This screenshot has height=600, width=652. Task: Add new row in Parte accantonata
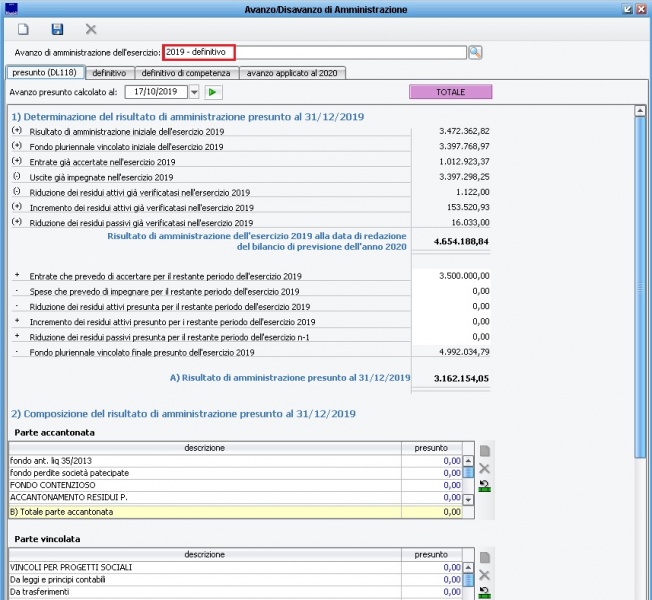coord(486,451)
